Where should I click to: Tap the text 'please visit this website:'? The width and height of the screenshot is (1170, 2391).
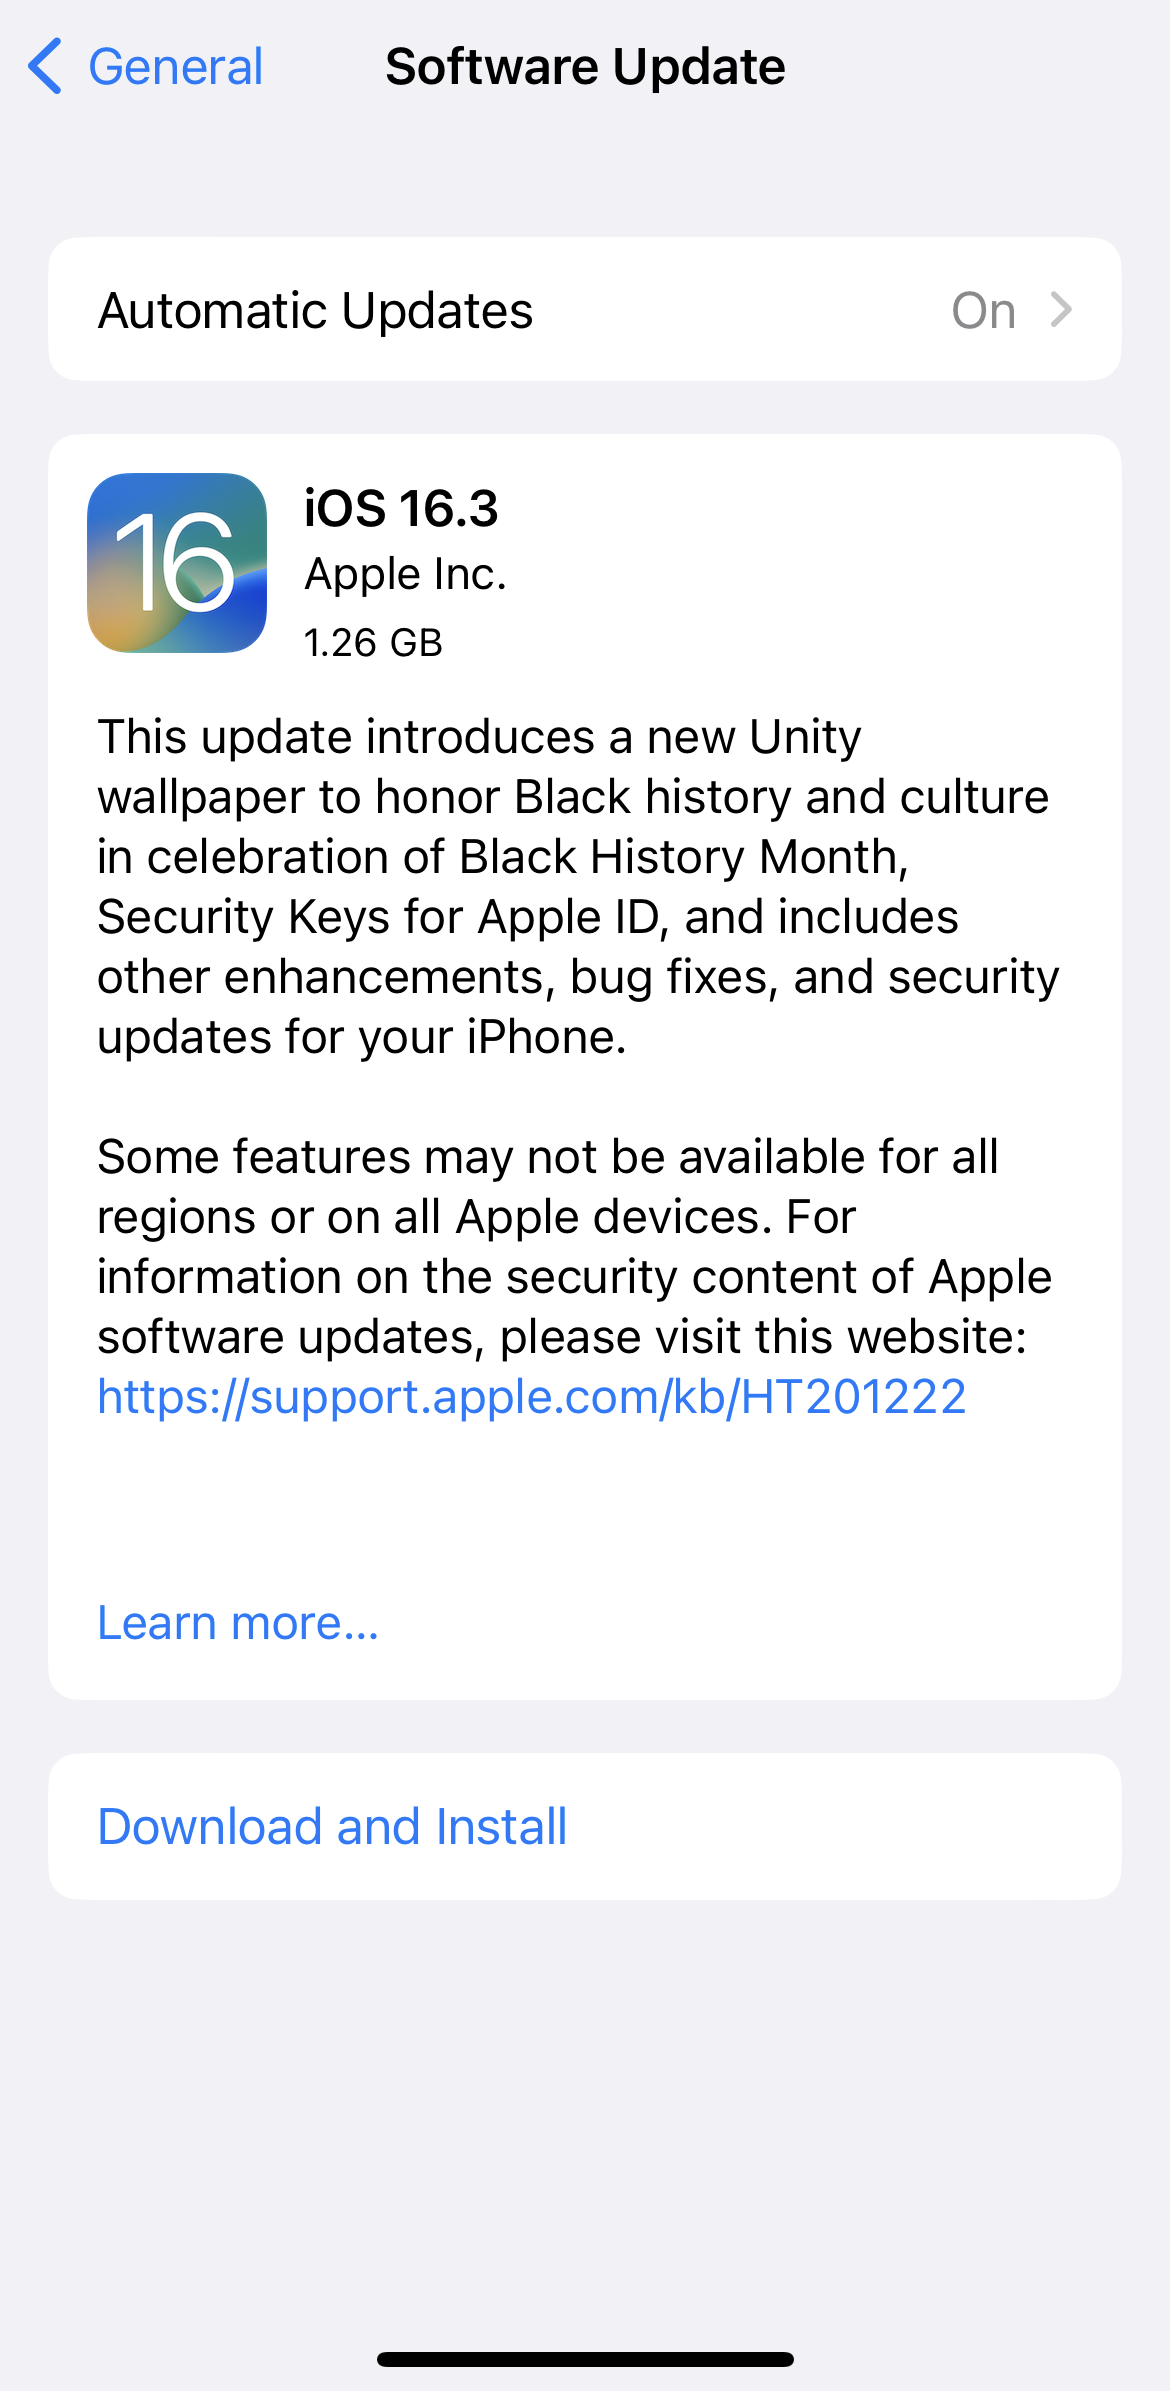(x=763, y=1336)
